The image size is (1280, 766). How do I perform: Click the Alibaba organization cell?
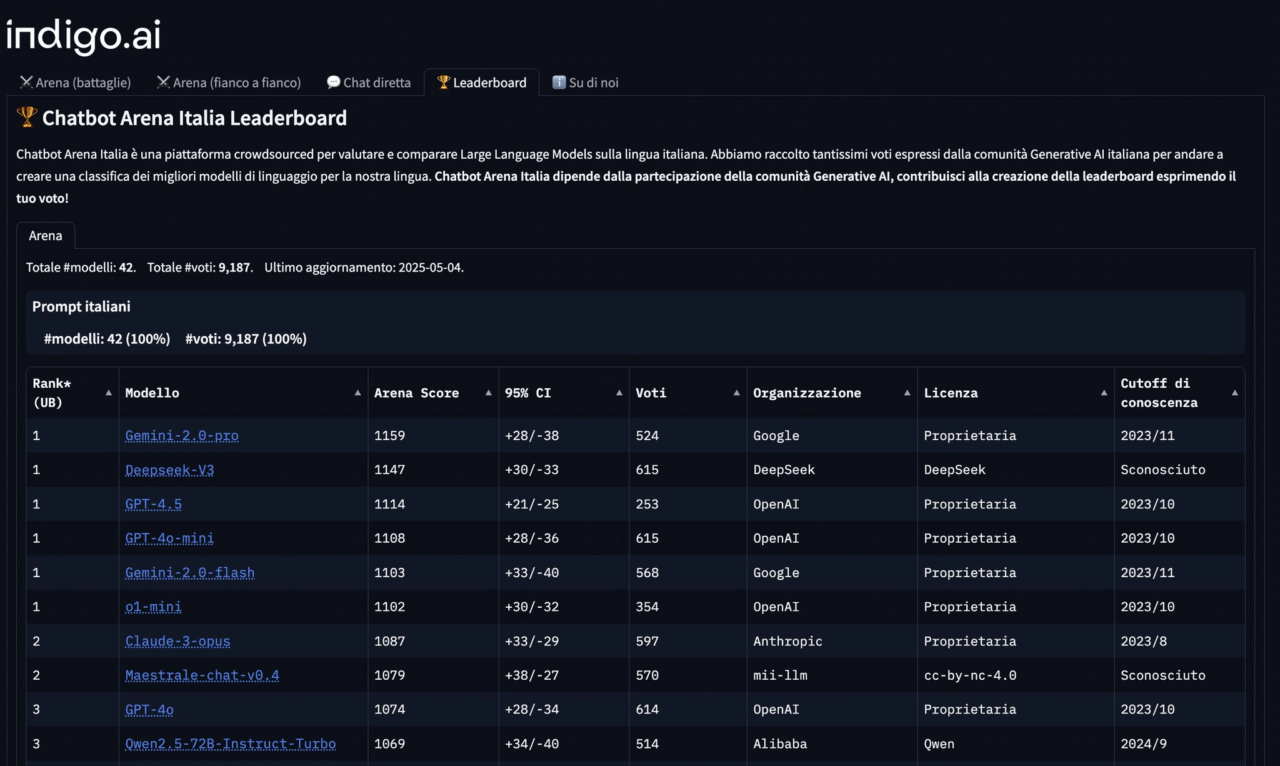point(832,744)
